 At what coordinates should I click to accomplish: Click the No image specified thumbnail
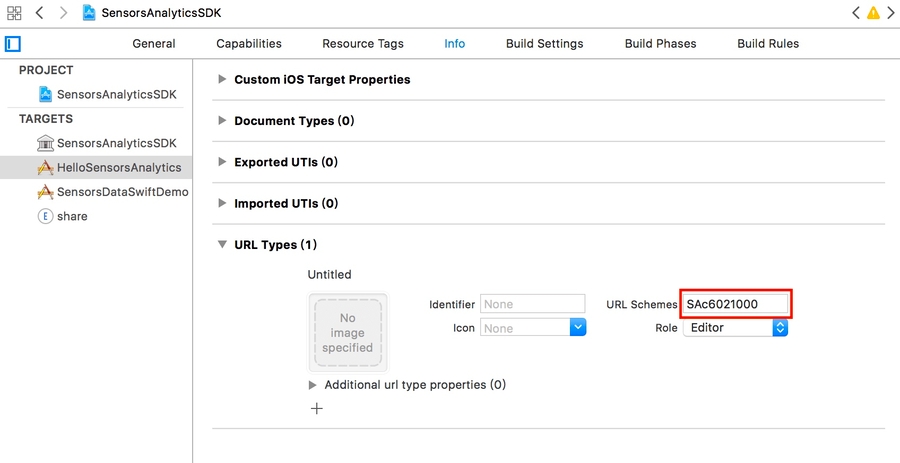click(348, 333)
